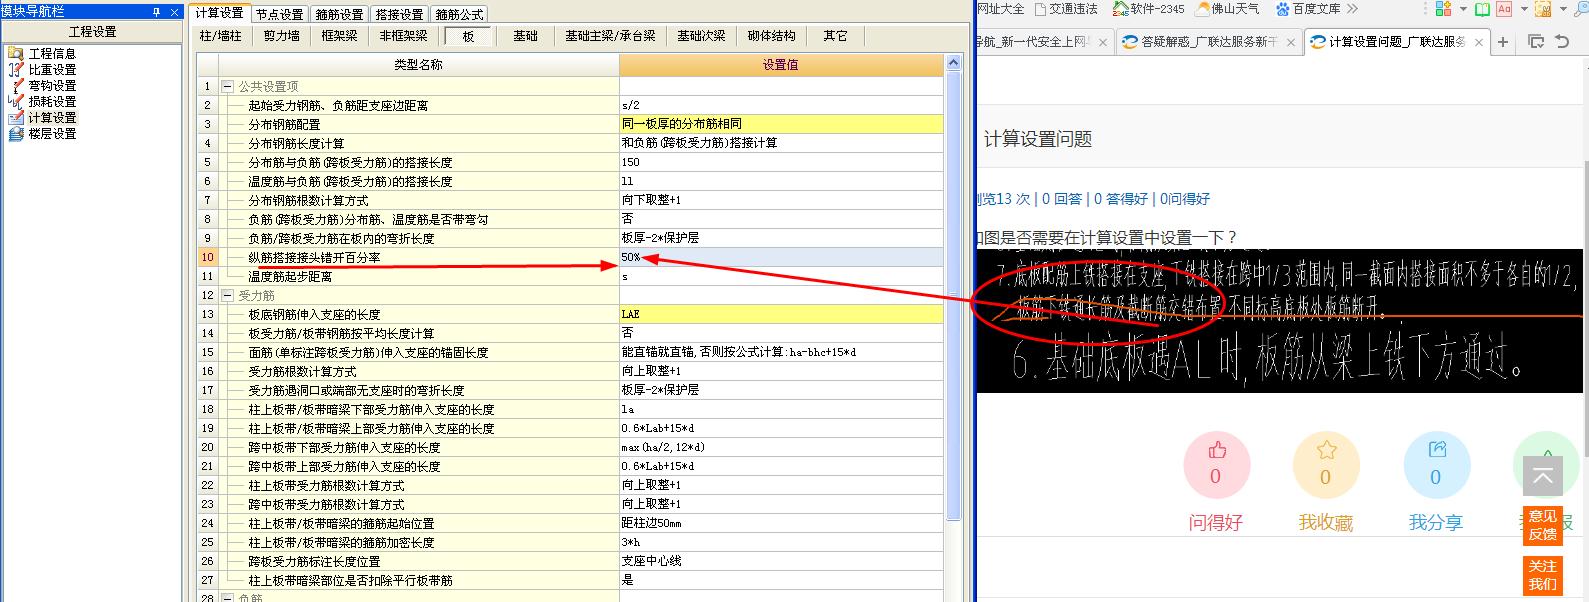Select 分布钢筋根数计算方式 row
Screen dimensions: 1589x602
tap(570, 200)
